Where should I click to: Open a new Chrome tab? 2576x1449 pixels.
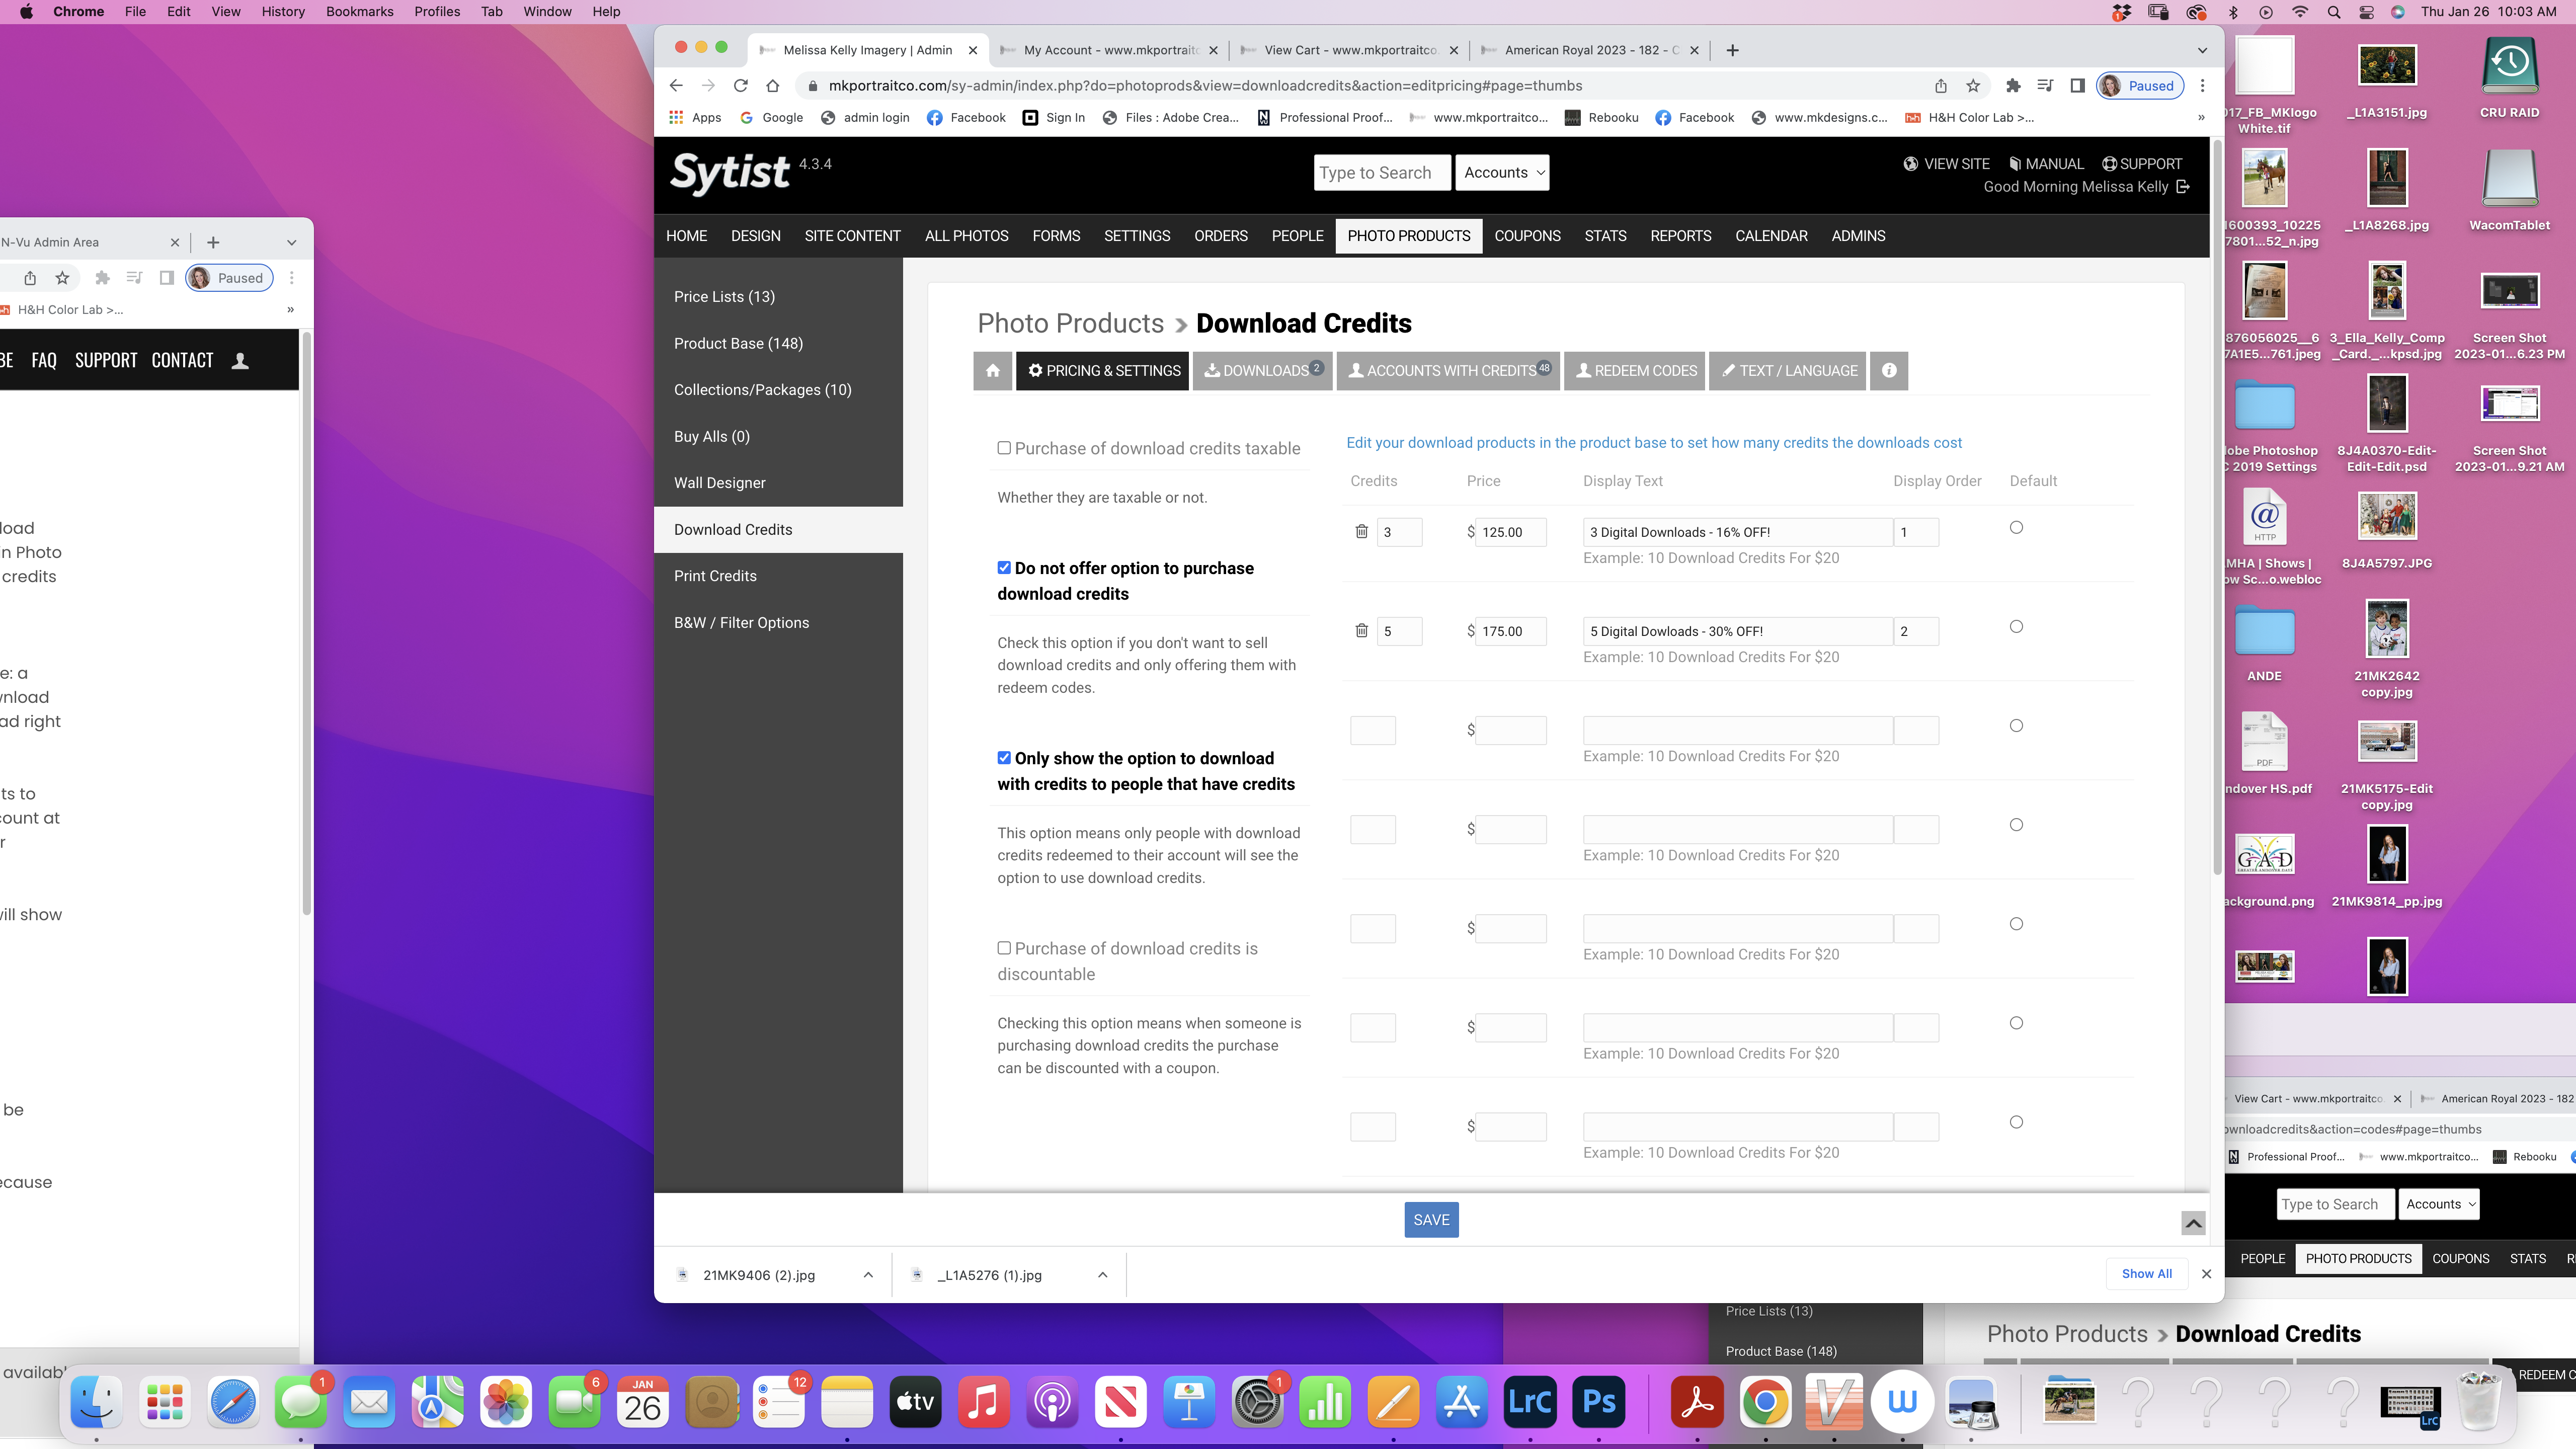(1732, 50)
